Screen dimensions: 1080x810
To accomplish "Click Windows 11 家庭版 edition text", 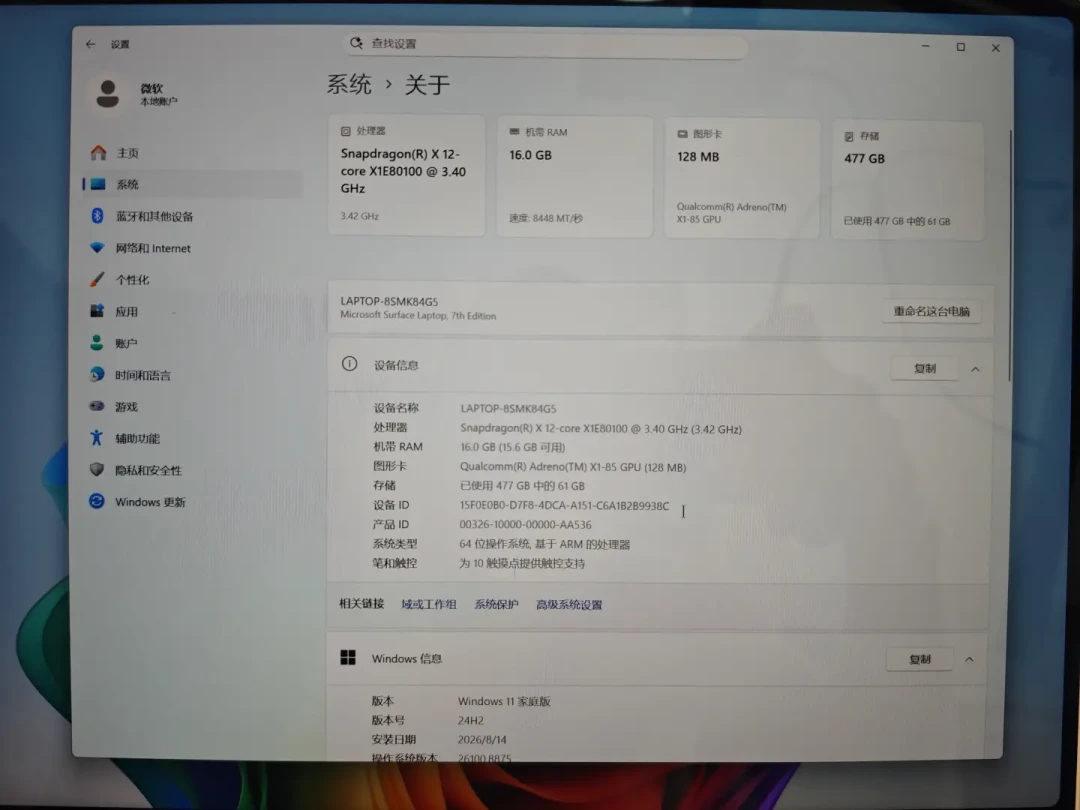I will (504, 701).
